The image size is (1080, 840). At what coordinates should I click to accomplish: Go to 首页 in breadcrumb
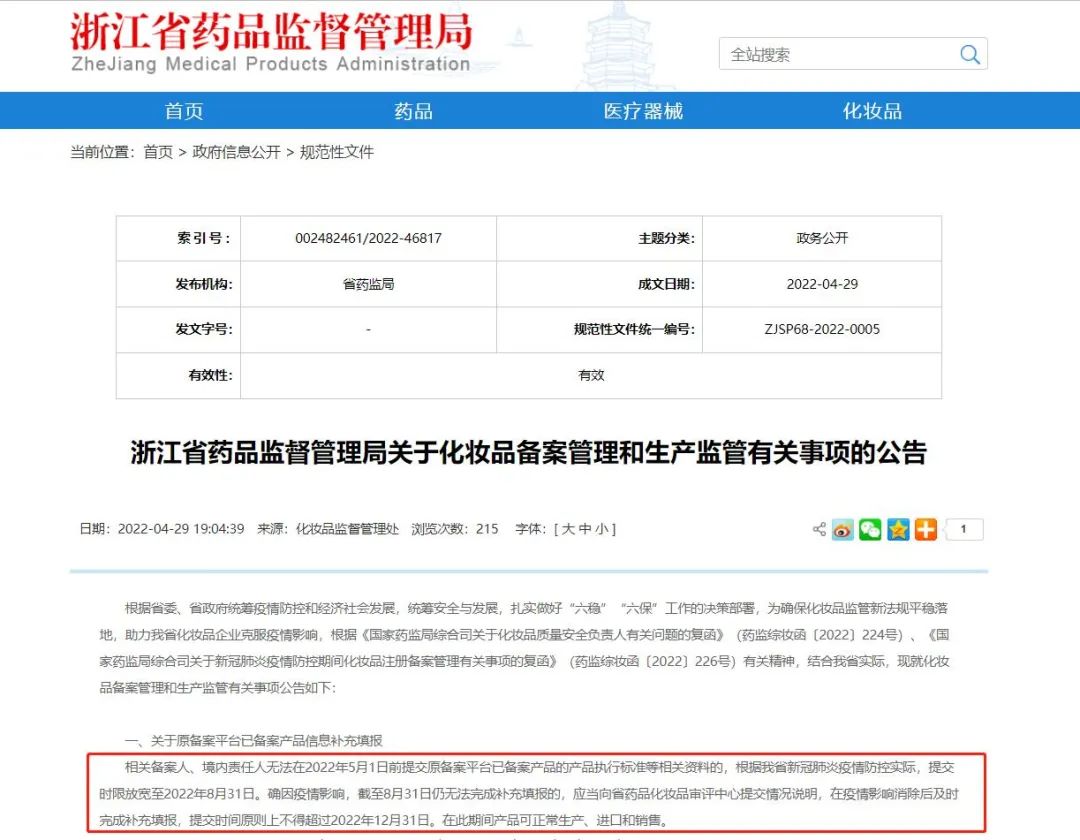coord(158,152)
